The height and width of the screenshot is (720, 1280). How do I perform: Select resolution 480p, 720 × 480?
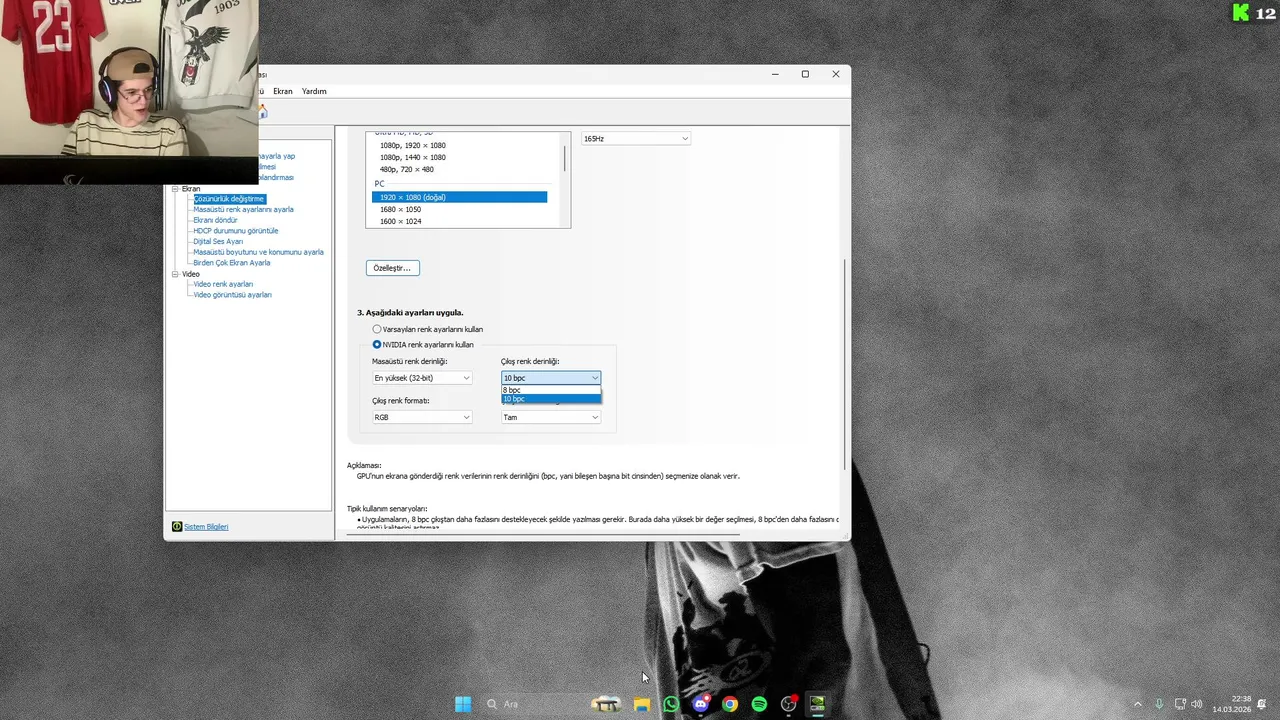pyautogui.click(x=407, y=169)
